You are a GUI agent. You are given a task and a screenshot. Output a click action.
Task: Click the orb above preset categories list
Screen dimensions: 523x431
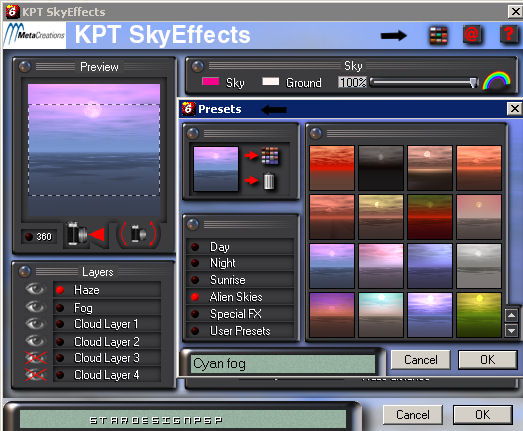coord(193,225)
